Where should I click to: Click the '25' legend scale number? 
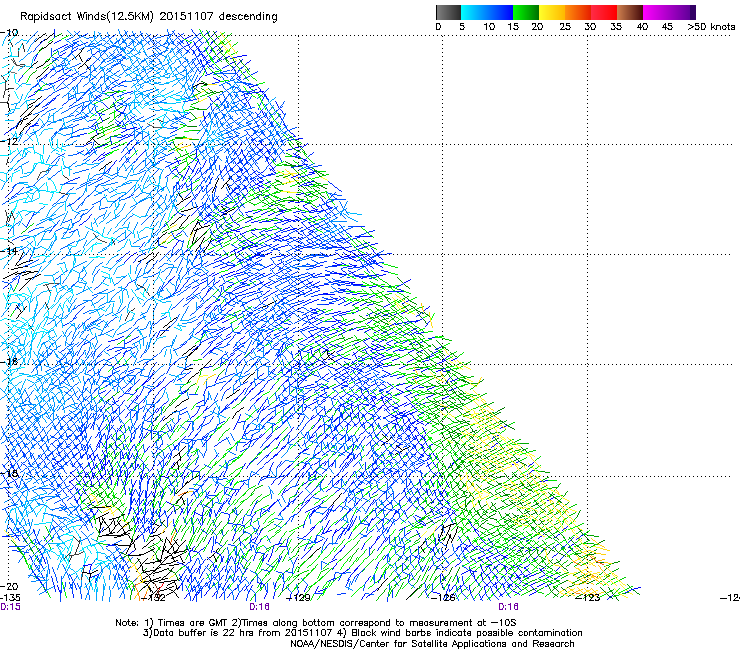(x=565, y=27)
